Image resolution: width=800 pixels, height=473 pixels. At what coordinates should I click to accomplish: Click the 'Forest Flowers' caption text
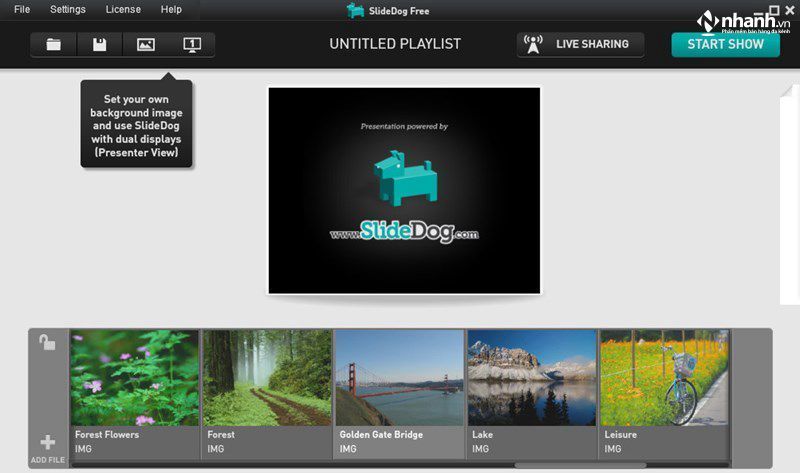pos(107,435)
